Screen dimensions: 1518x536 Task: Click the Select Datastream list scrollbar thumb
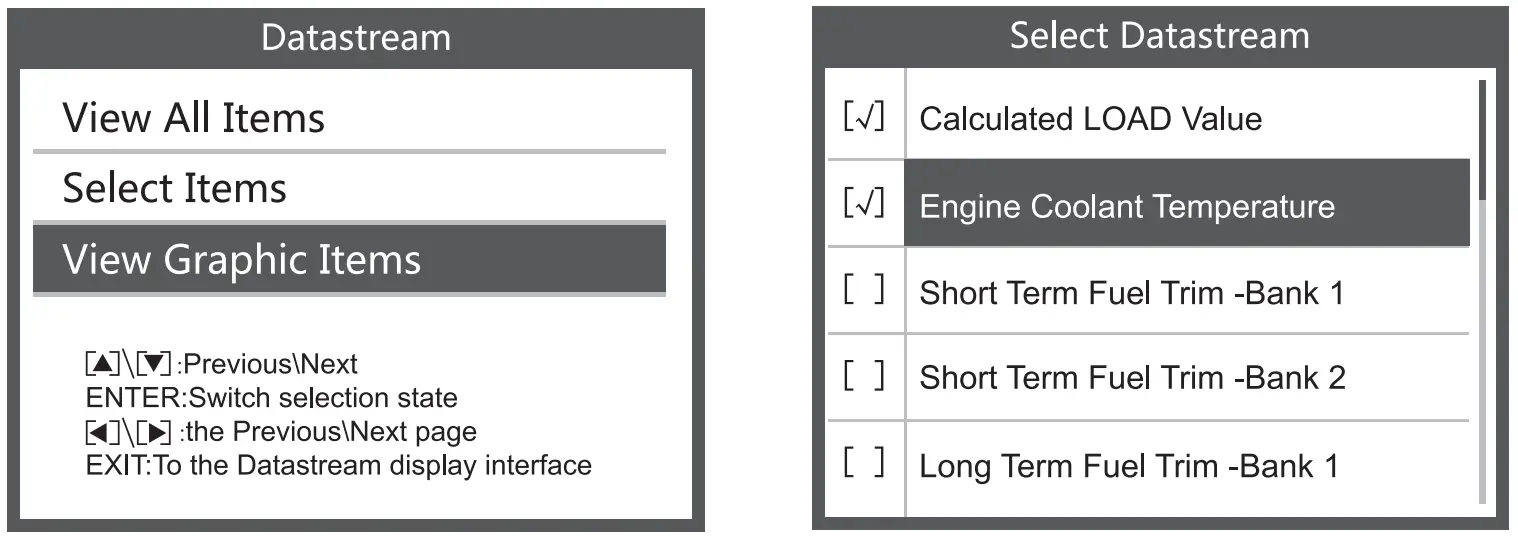1482,140
